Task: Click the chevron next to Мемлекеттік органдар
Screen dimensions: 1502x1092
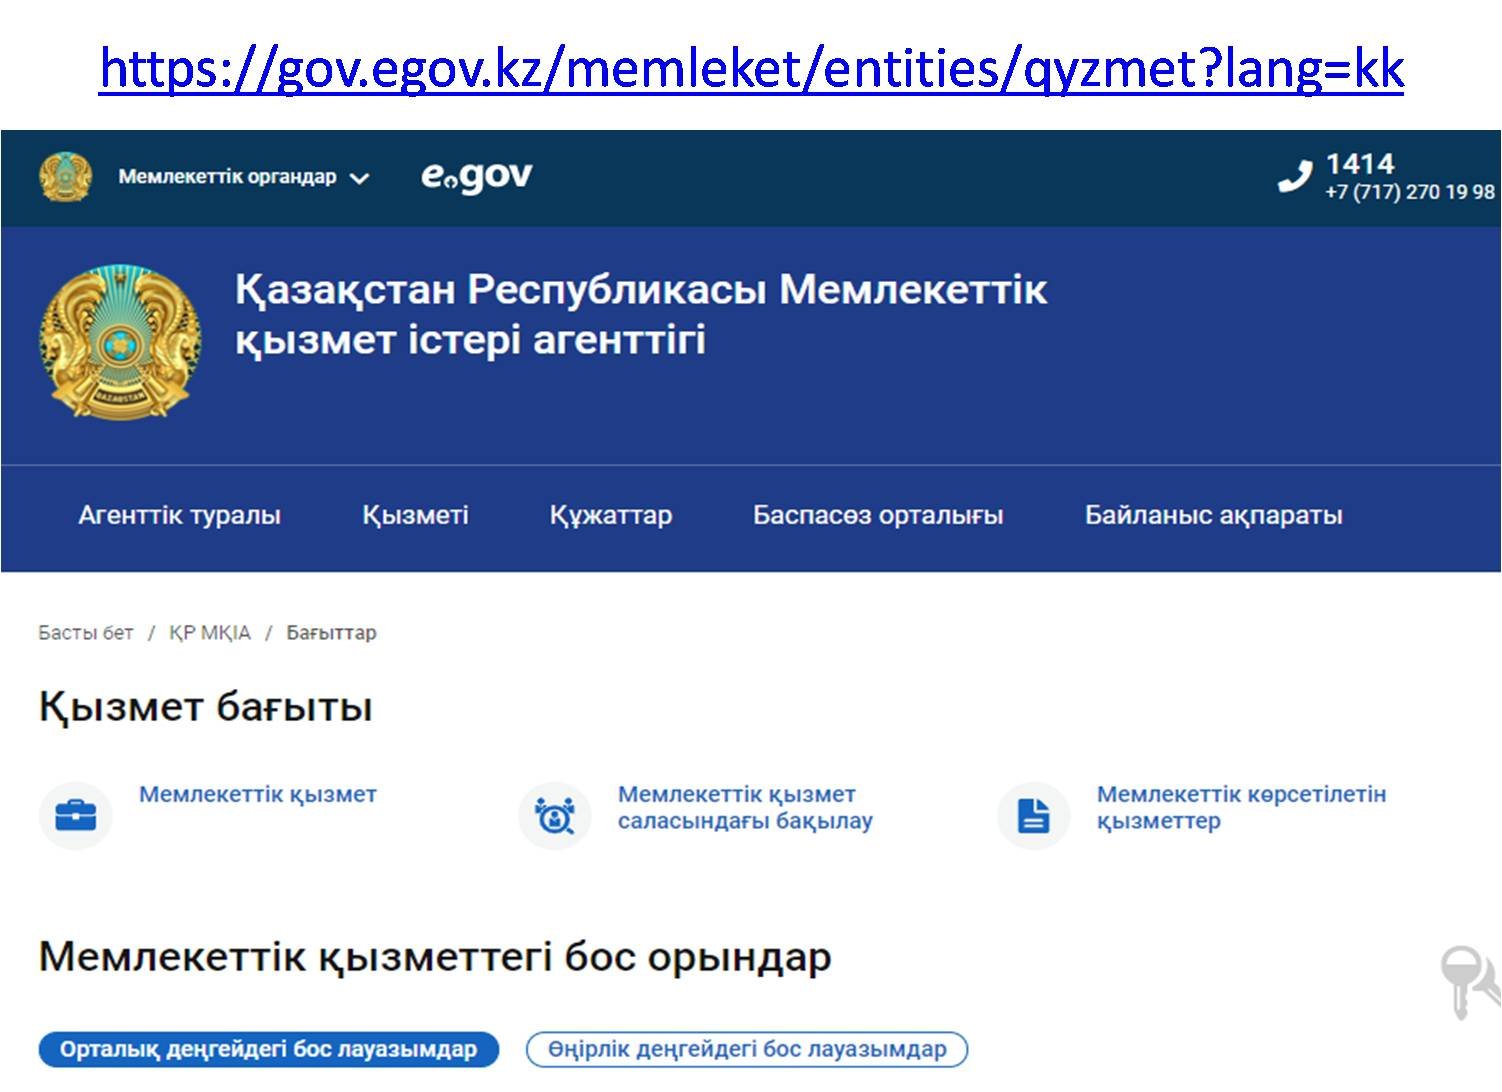Action: (360, 179)
